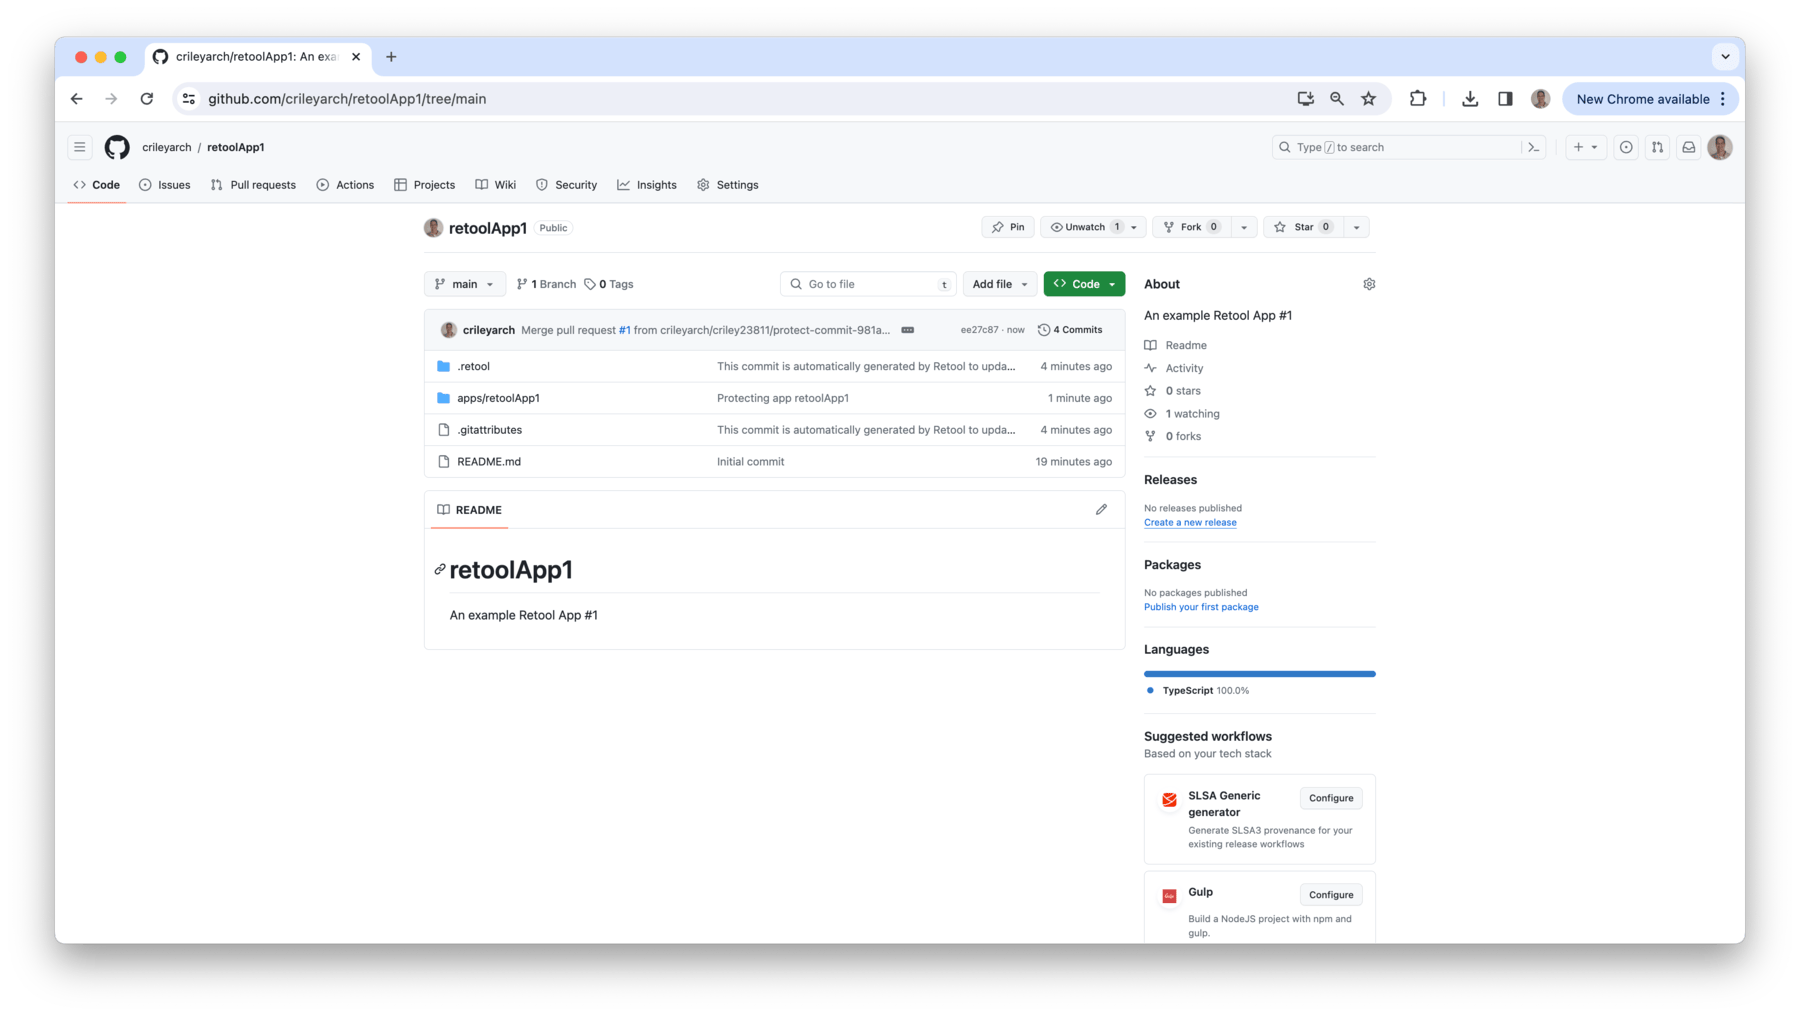Click the Chrome address bar URL
This screenshot has width=1800, height=1016.
[x=347, y=99]
